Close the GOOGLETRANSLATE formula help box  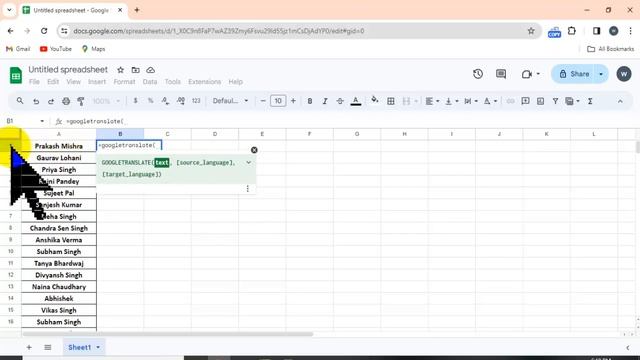pyautogui.click(x=254, y=150)
